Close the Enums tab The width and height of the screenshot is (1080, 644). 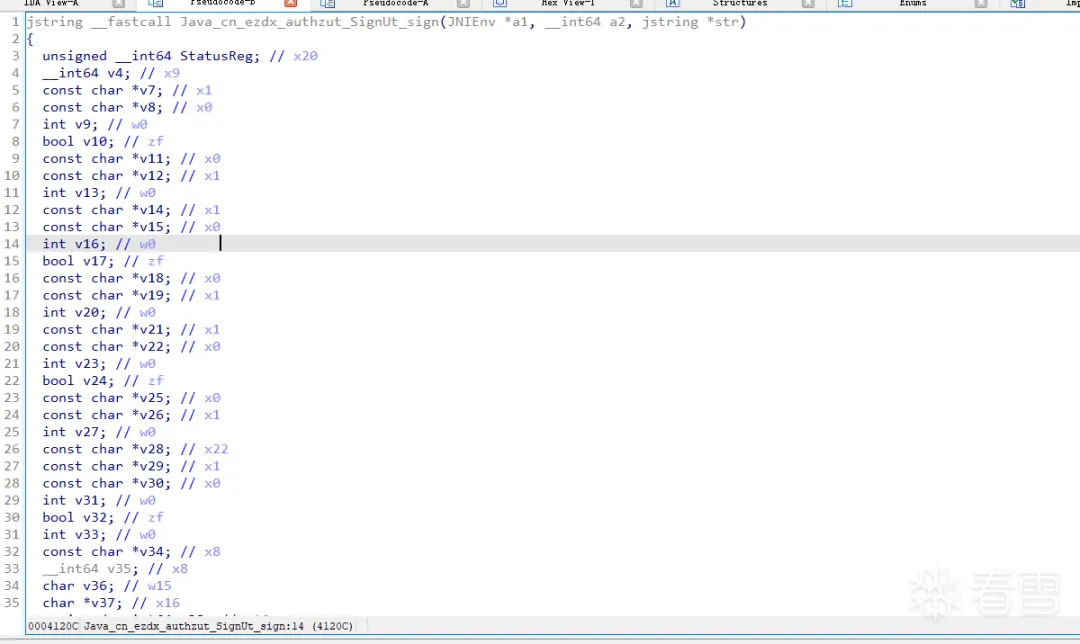coord(981,3)
